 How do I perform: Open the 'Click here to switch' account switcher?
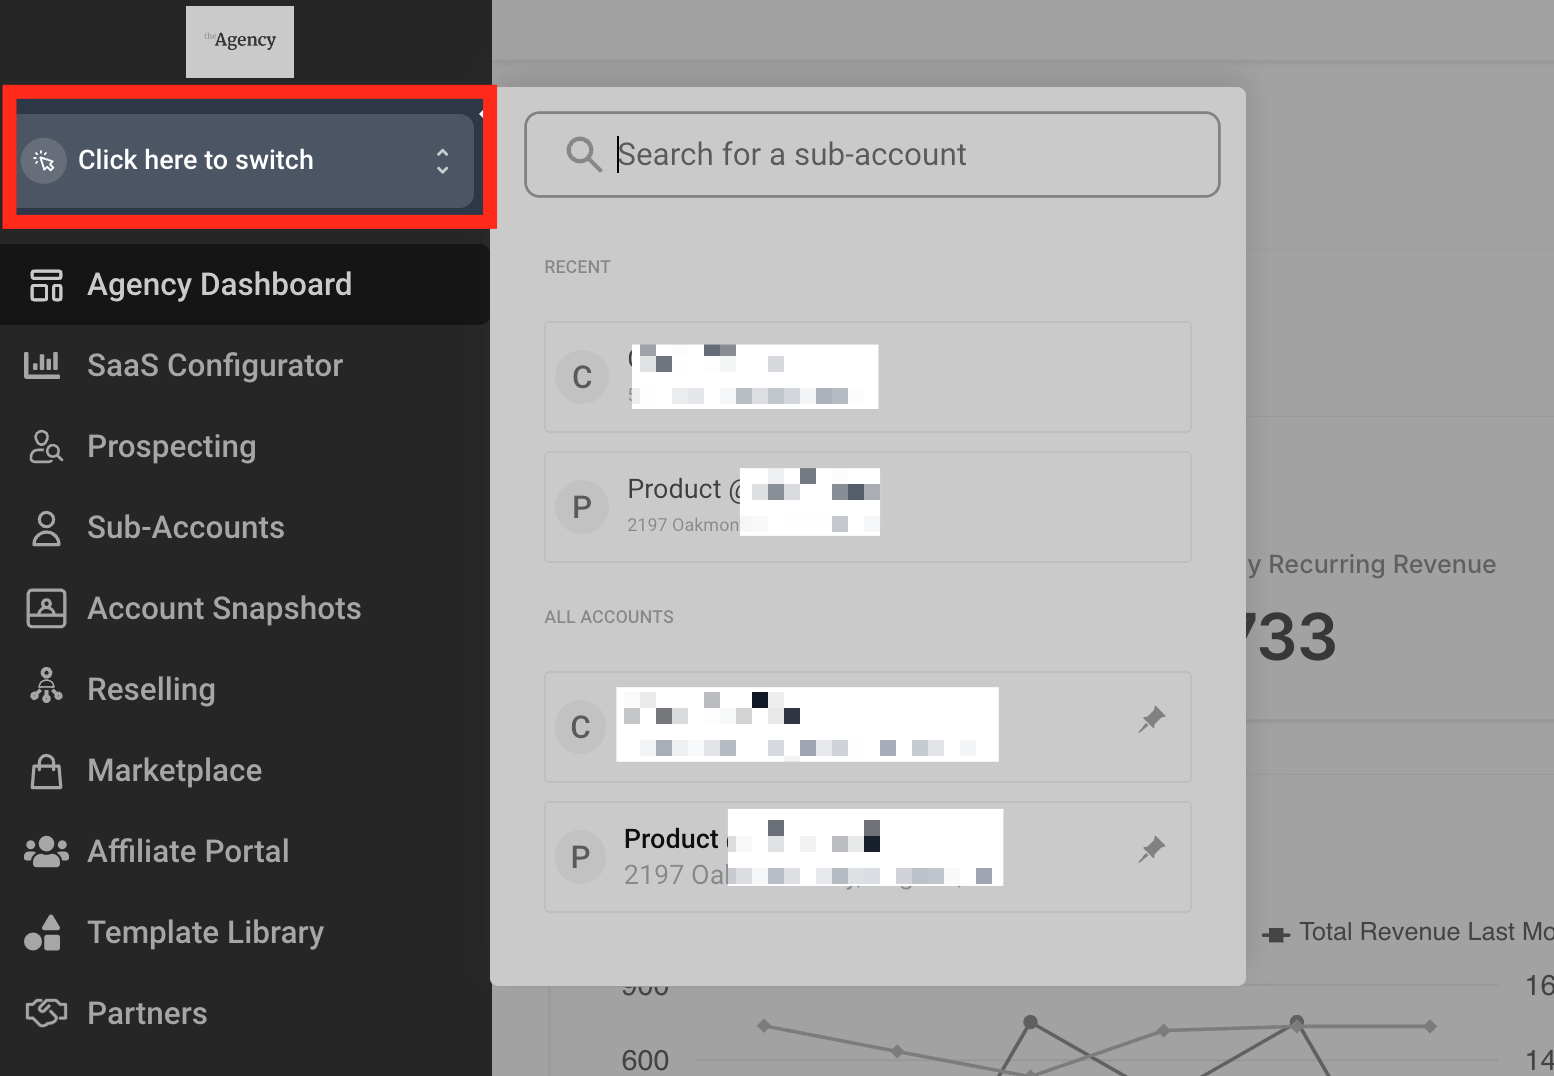[196, 160]
